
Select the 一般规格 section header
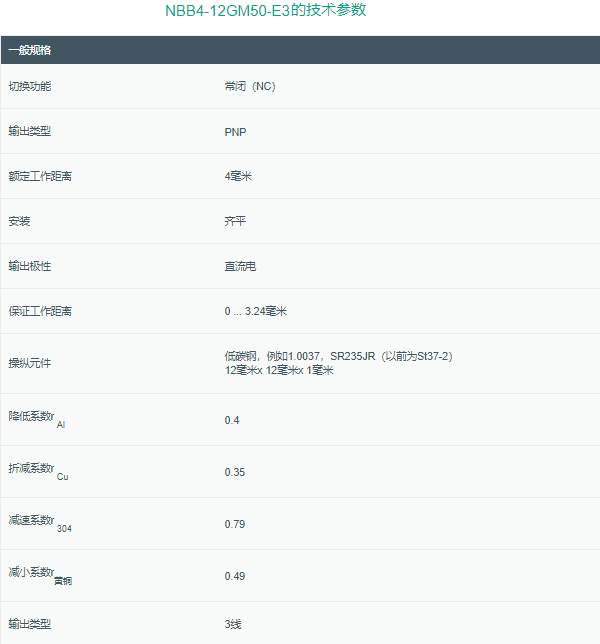[x=30, y=50]
